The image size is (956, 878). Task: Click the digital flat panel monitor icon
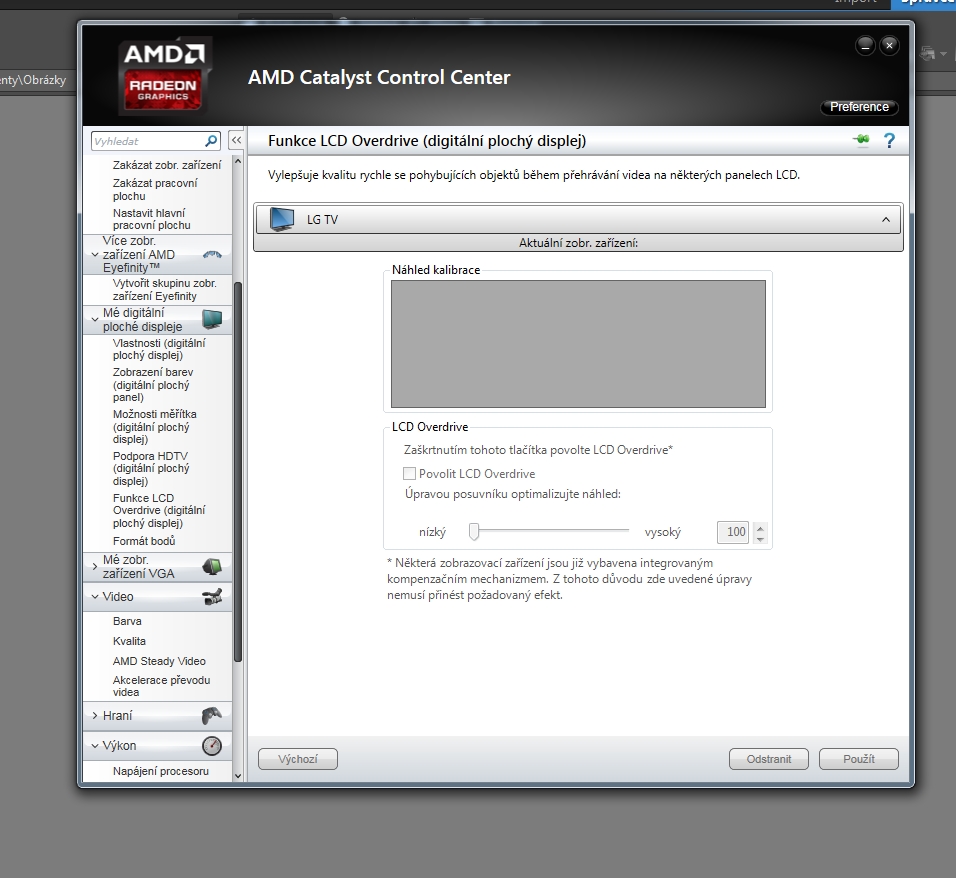212,319
